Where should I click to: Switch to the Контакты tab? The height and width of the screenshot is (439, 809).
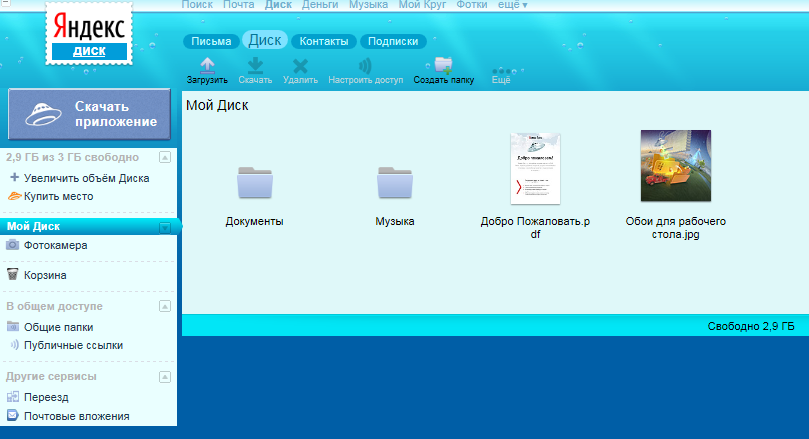[323, 41]
